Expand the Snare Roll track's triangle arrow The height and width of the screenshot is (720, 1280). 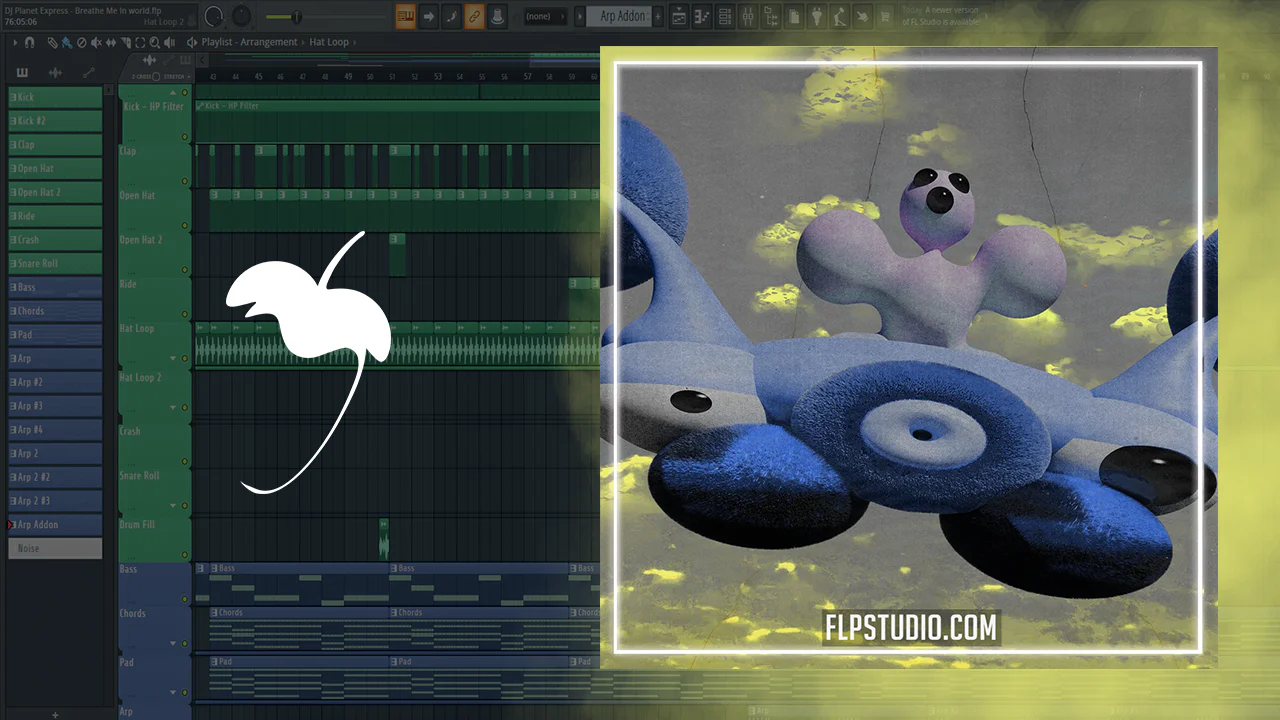pos(173,505)
